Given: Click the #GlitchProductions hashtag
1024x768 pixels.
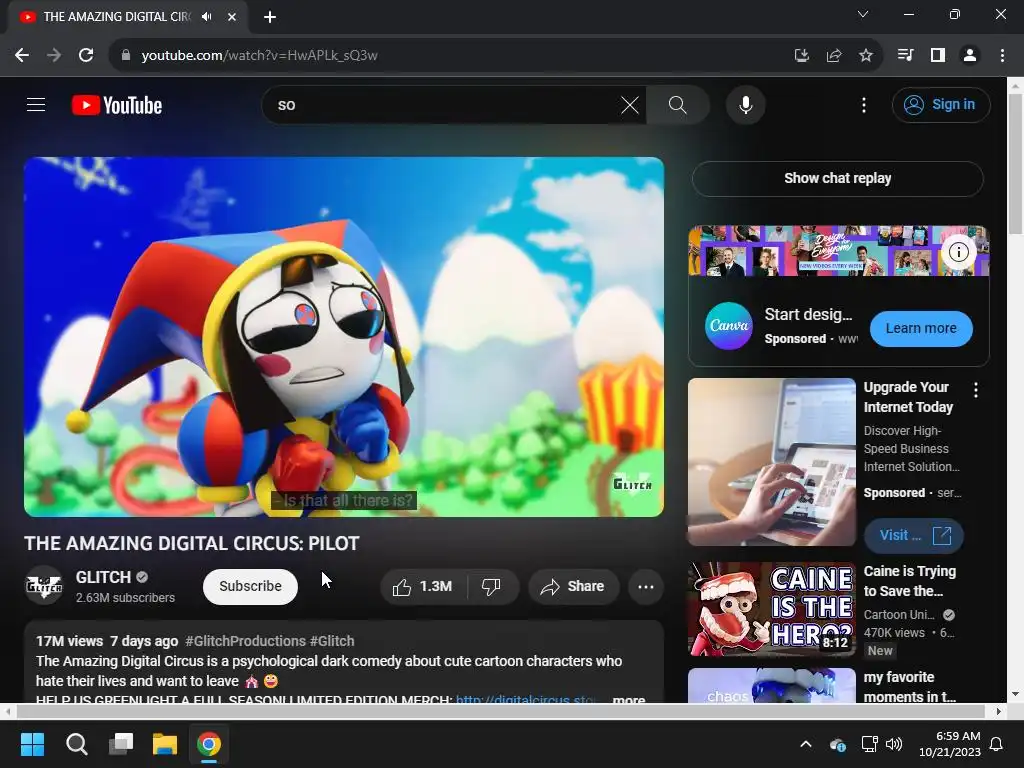Looking at the screenshot, I should coord(246,641).
